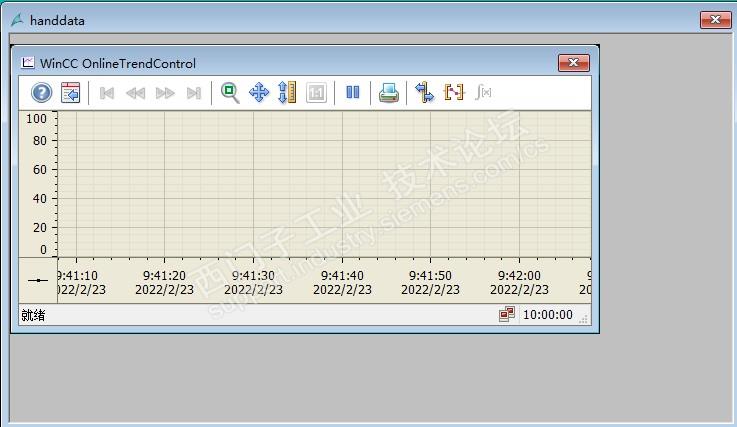Viewport: 737px width, 427px height.
Task: Click the resize grip in status bar corner
Action: pos(584,319)
